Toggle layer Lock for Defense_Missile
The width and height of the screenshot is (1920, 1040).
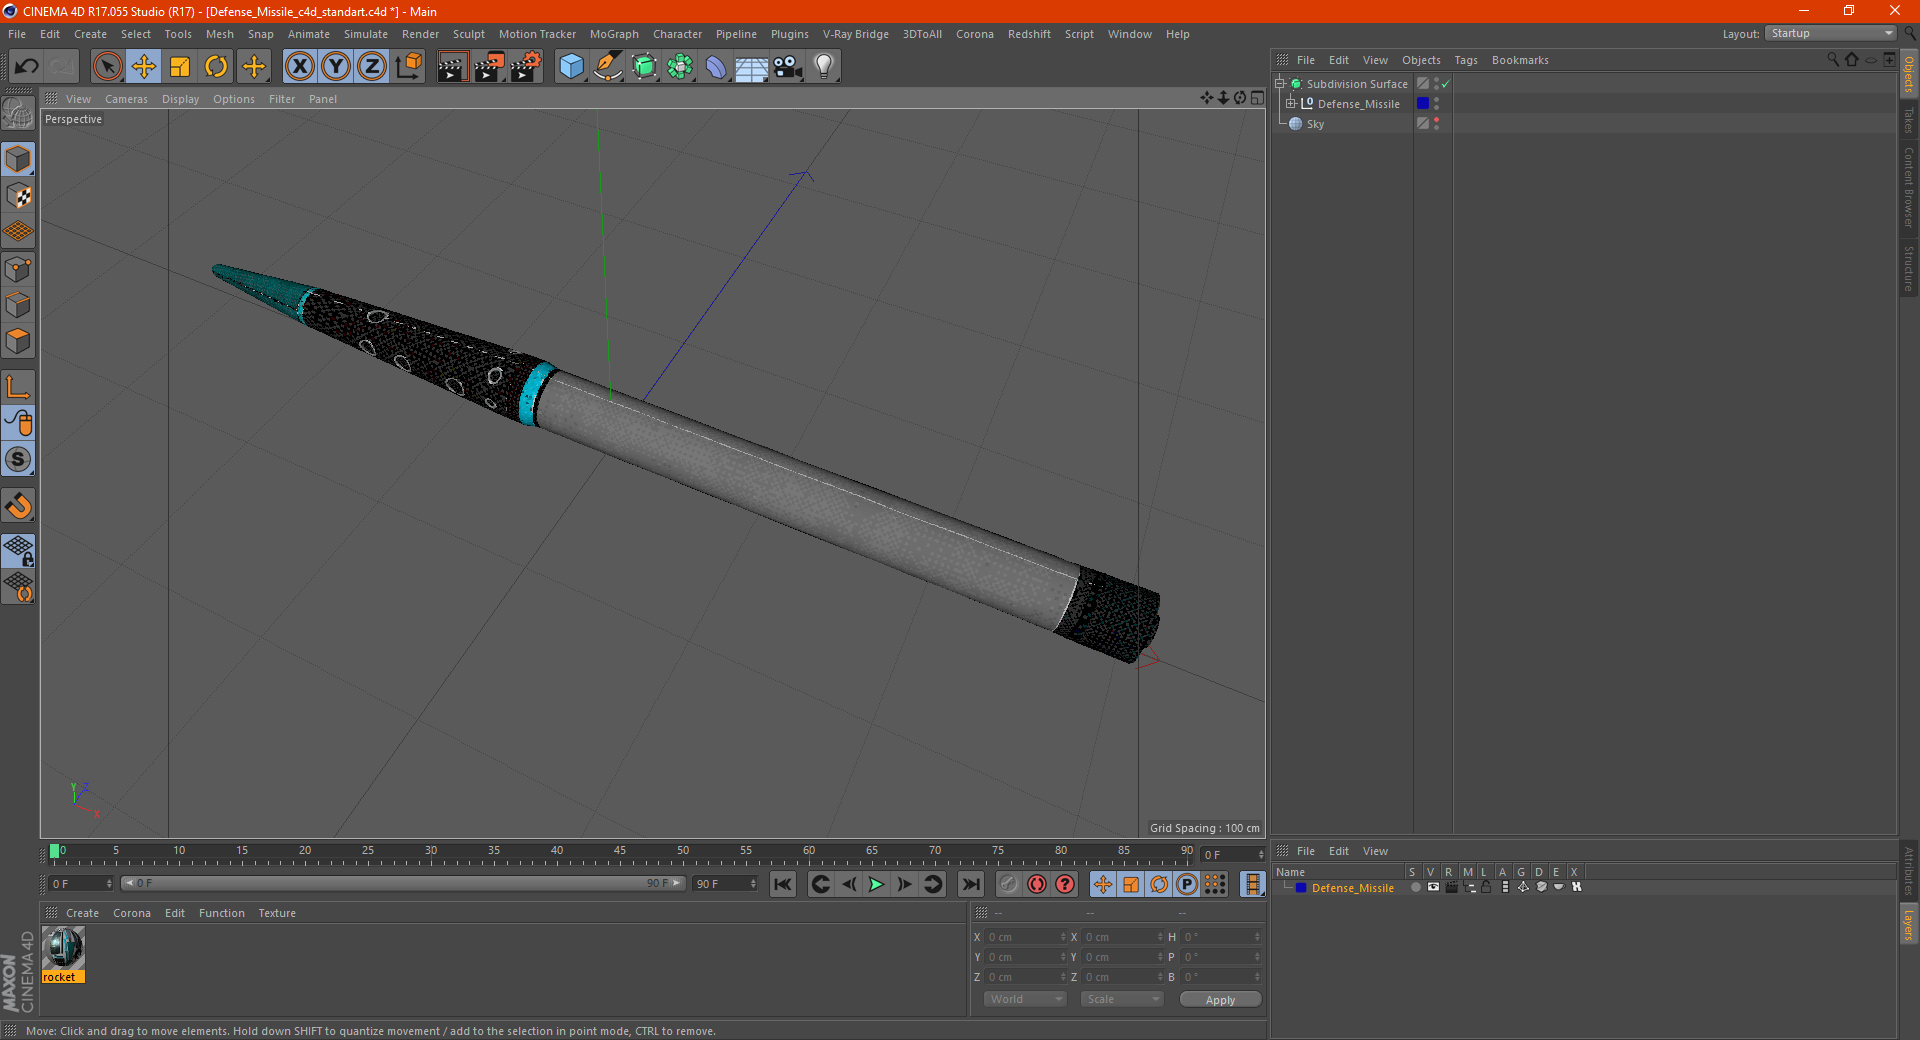click(x=1486, y=887)
